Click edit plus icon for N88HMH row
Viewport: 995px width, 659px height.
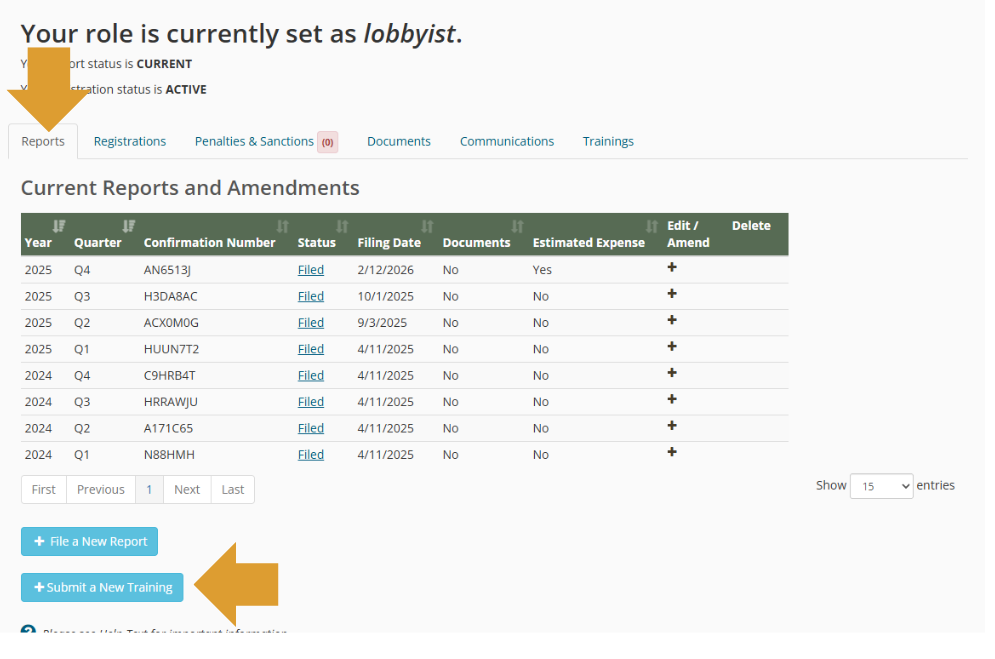click(x=672, y=452)
